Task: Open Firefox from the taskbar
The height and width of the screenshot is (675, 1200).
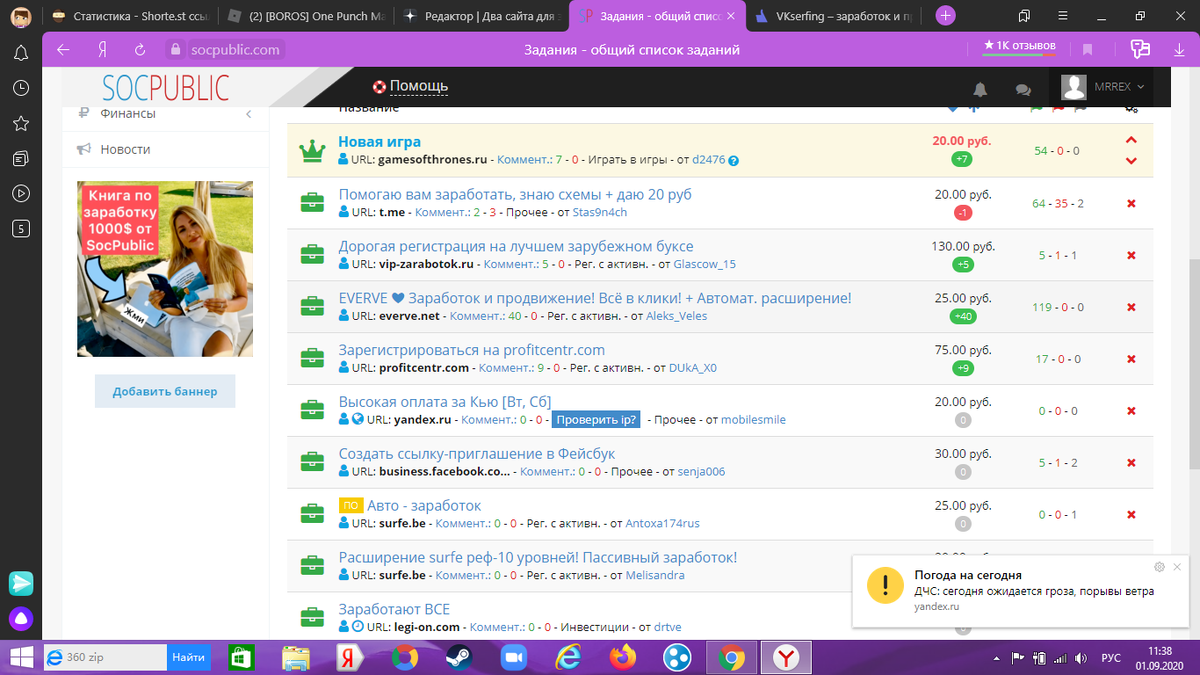Action: (622, 657)
